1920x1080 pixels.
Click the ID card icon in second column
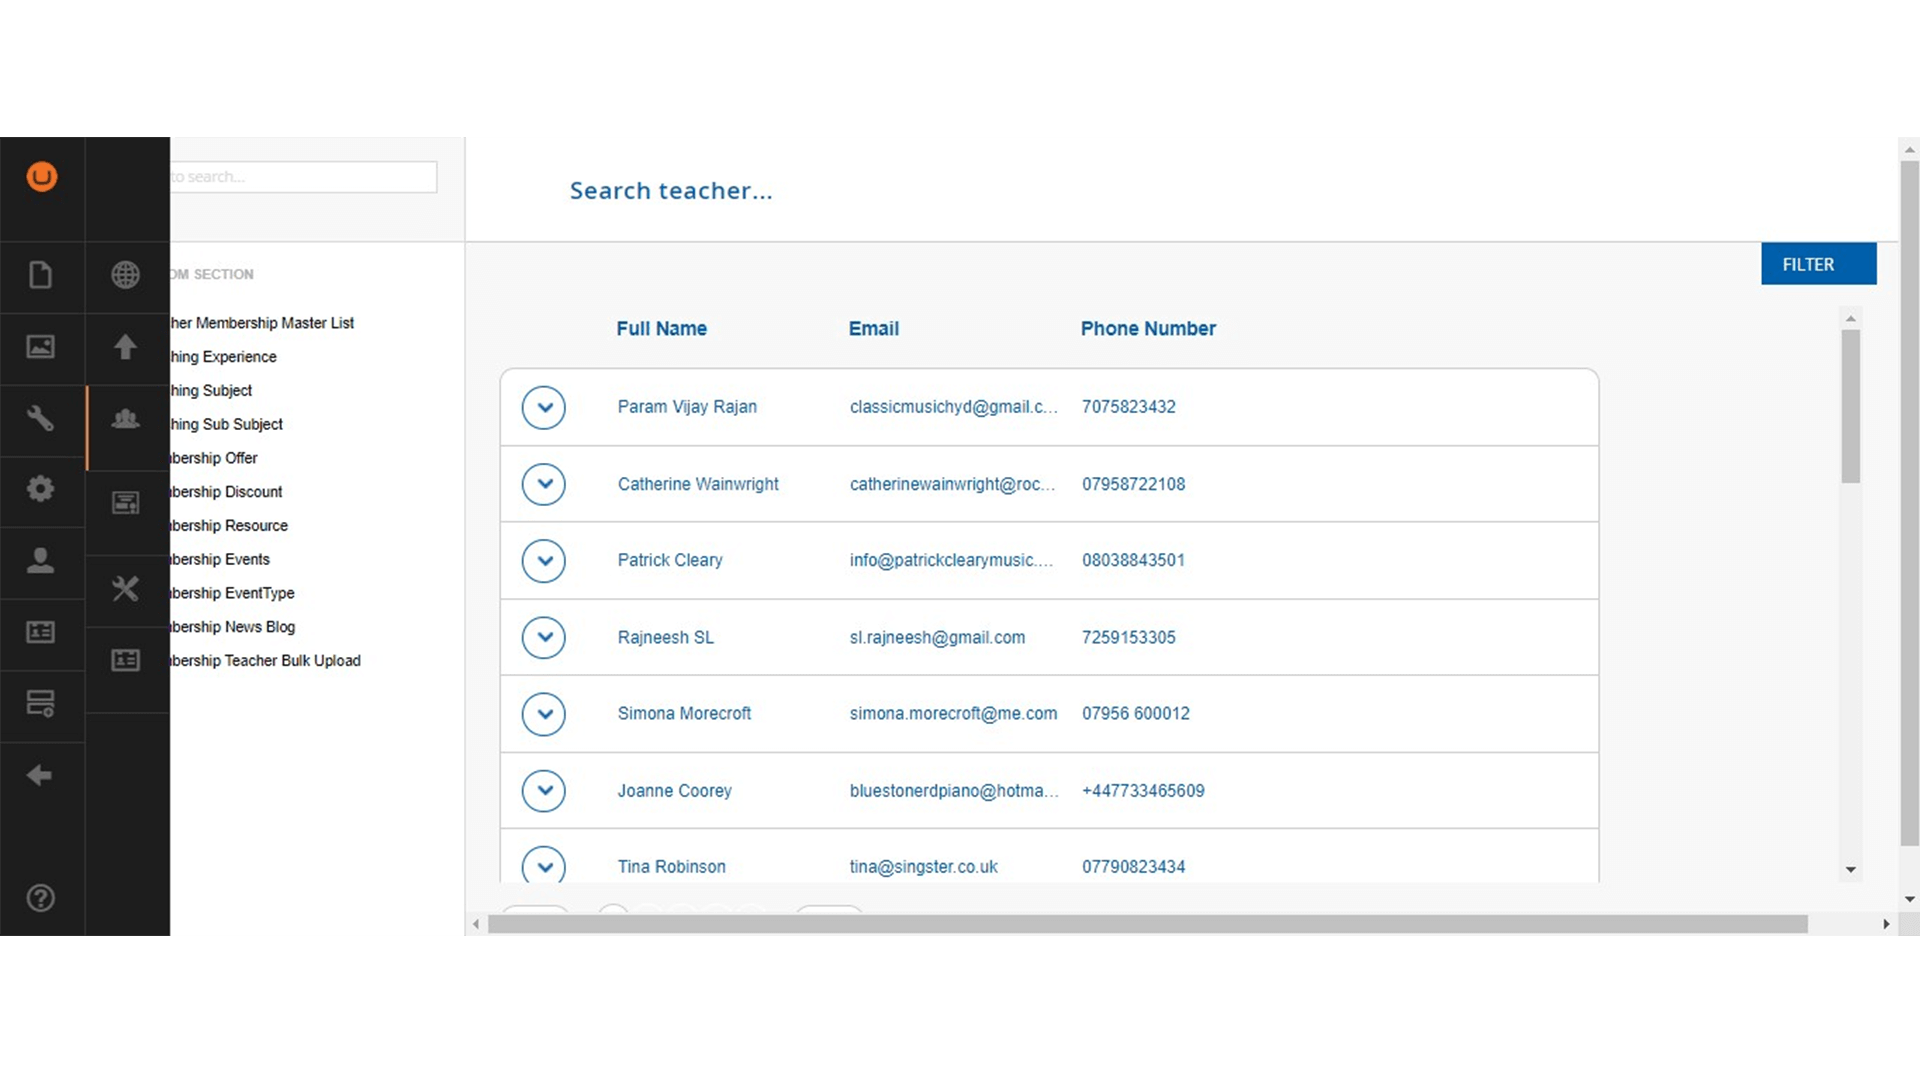point(126,660)
